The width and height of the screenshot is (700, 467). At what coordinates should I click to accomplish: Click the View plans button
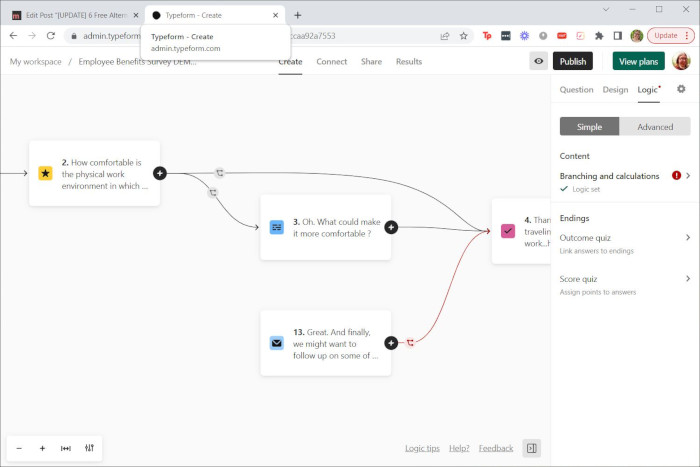tap(638, 61)
